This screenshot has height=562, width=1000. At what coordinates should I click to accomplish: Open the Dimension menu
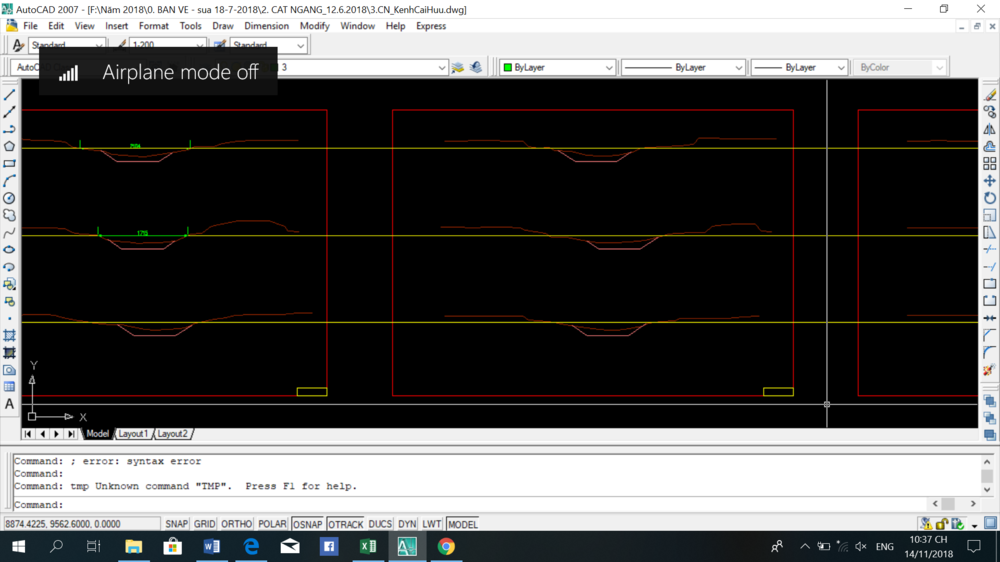[x=267, y=26]
